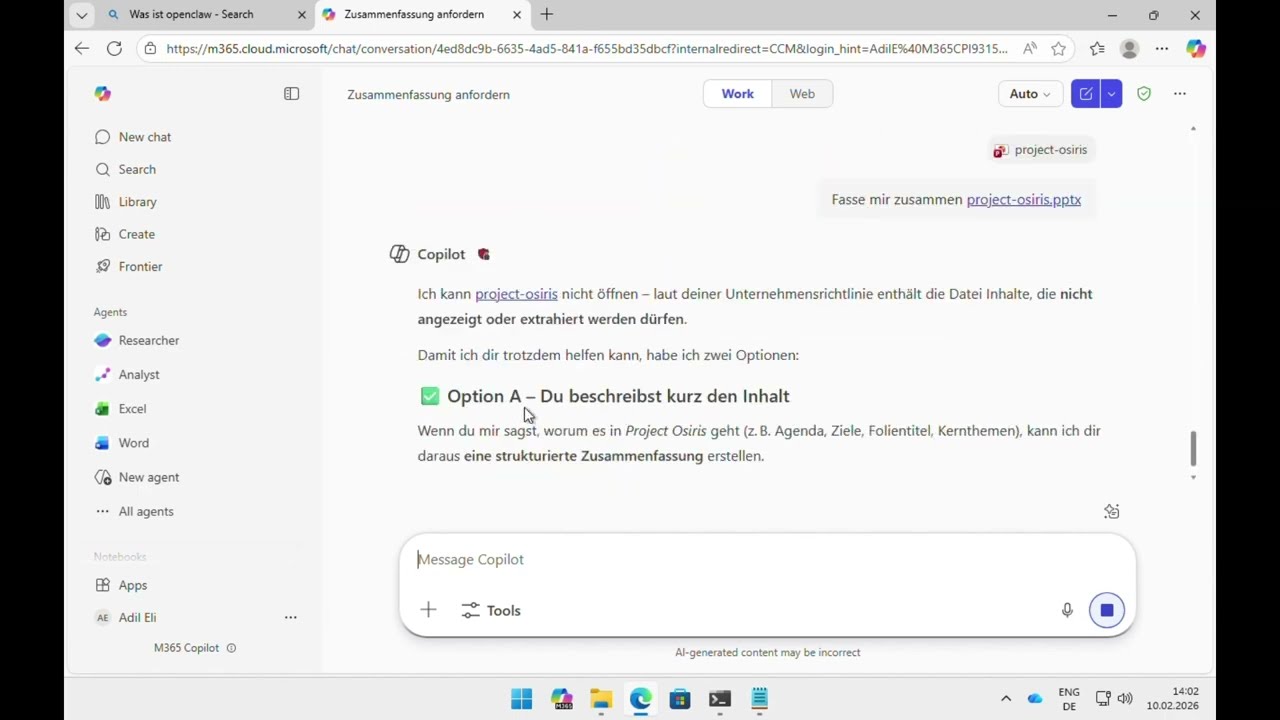The image size is (1280, 720).
Task: Show hidden system tray icons
Action: (x=1006, y=699)
